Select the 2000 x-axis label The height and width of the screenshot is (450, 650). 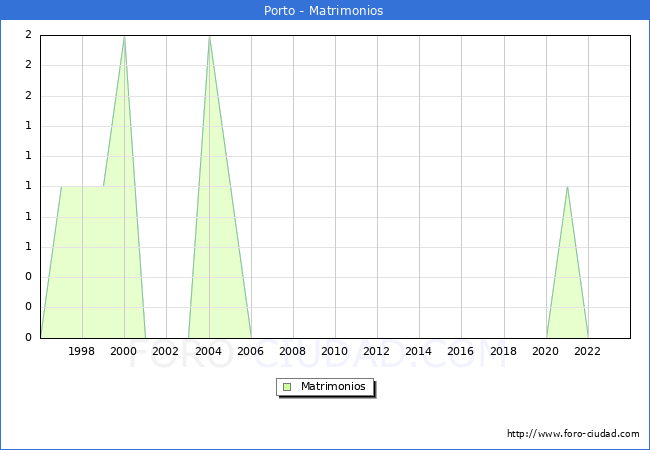(x=124, y=351)
